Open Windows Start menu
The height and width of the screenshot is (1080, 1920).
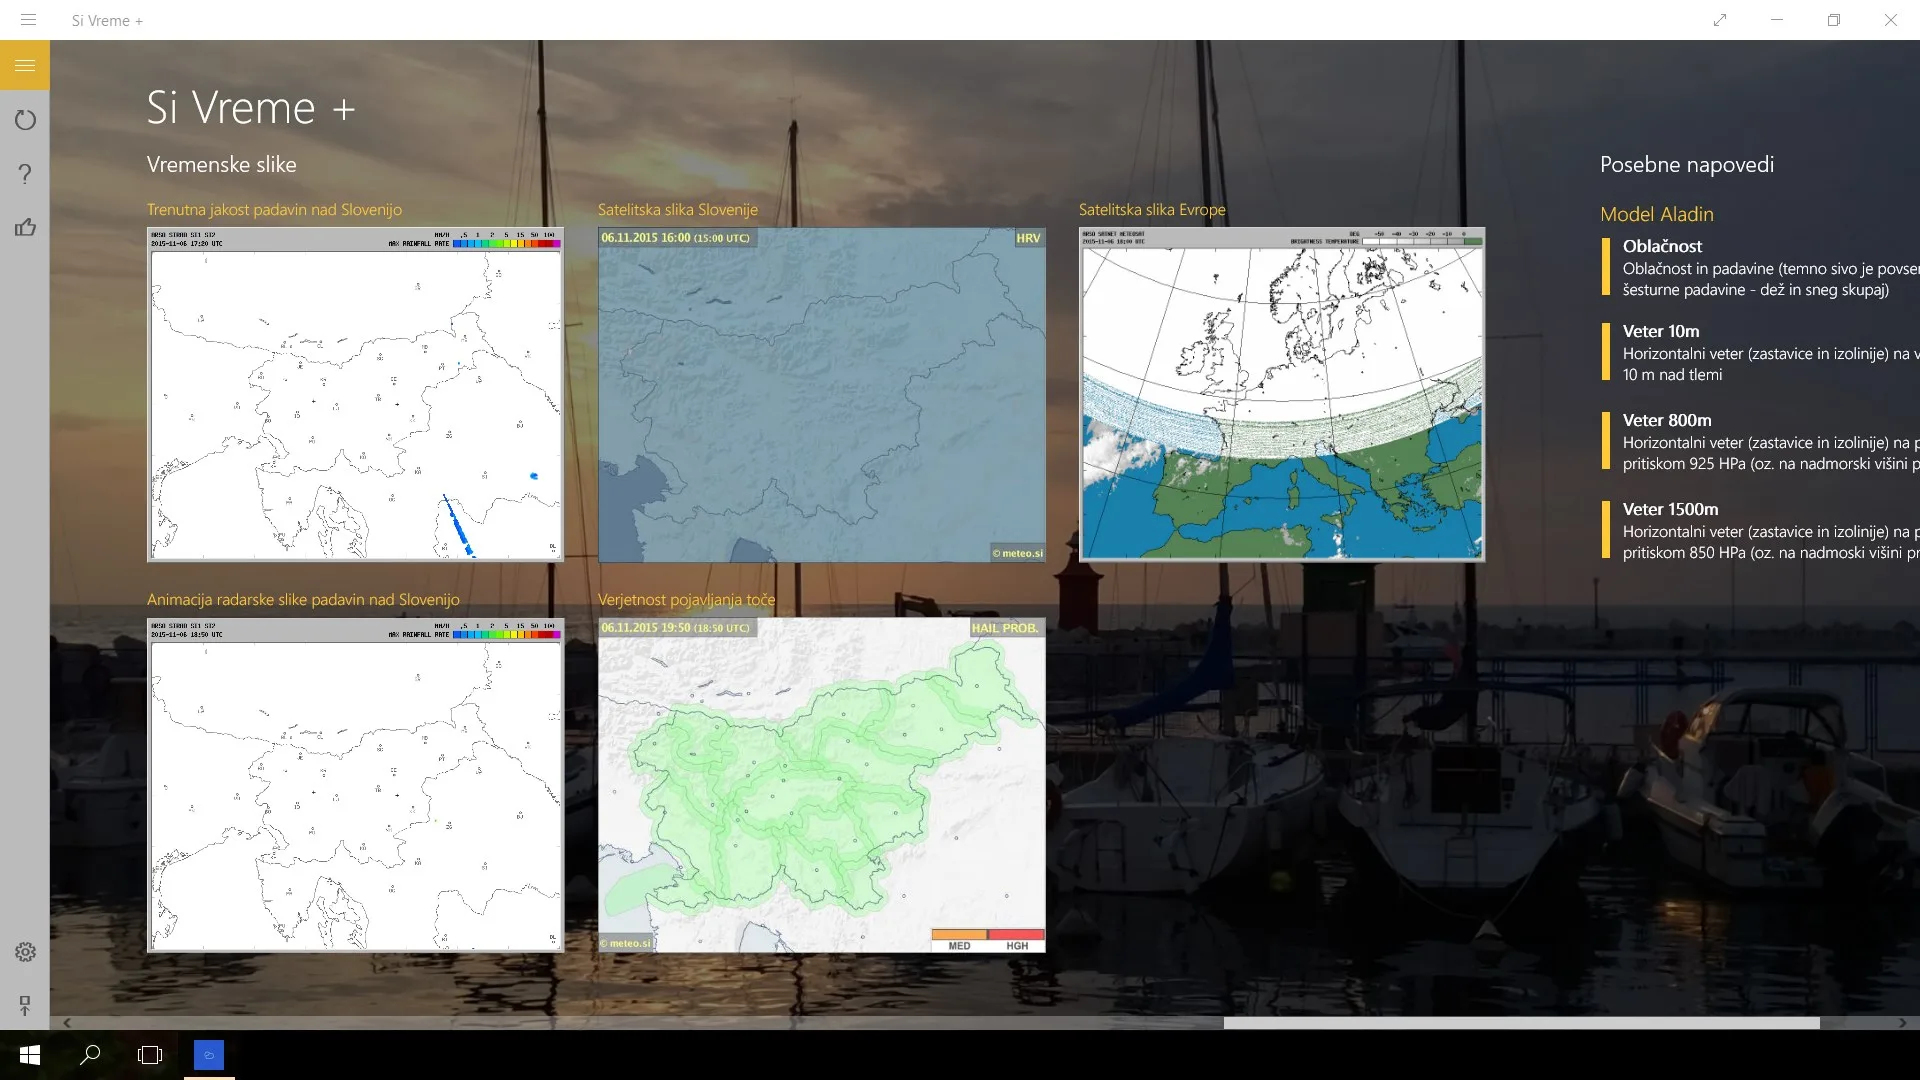(x=30, y=1055)
